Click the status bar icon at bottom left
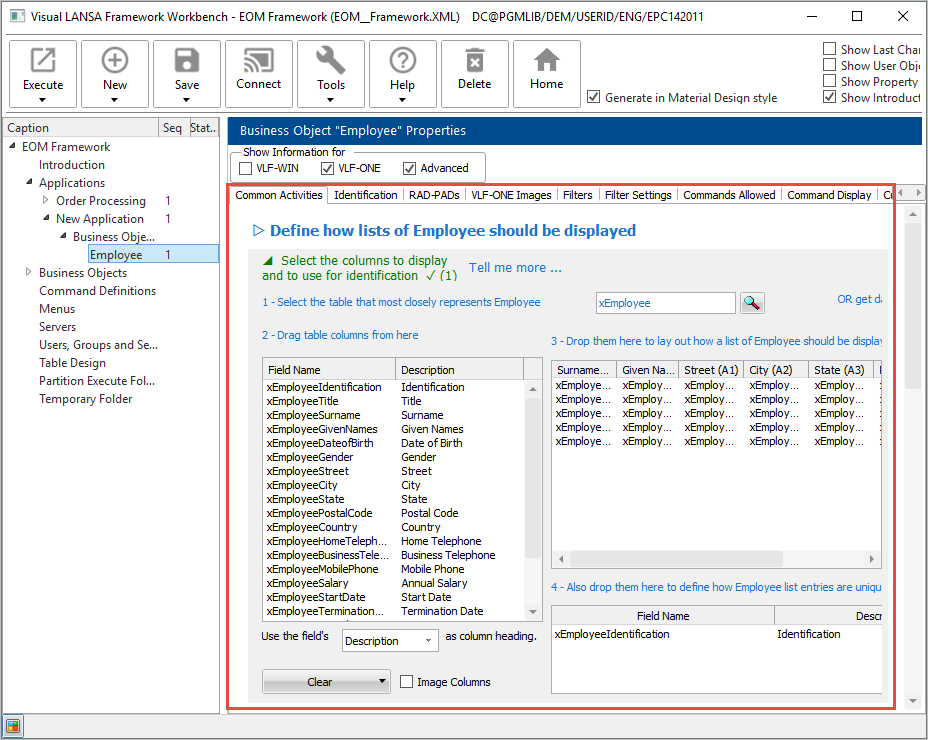 tap(12, 726)
